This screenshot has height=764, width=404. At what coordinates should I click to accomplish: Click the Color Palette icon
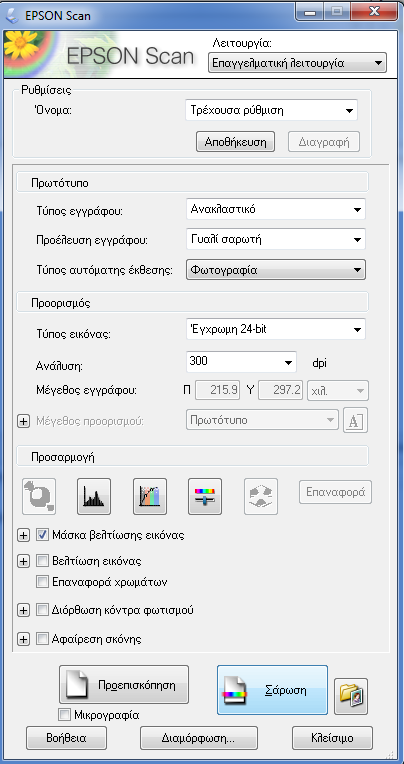pos(261,496)
